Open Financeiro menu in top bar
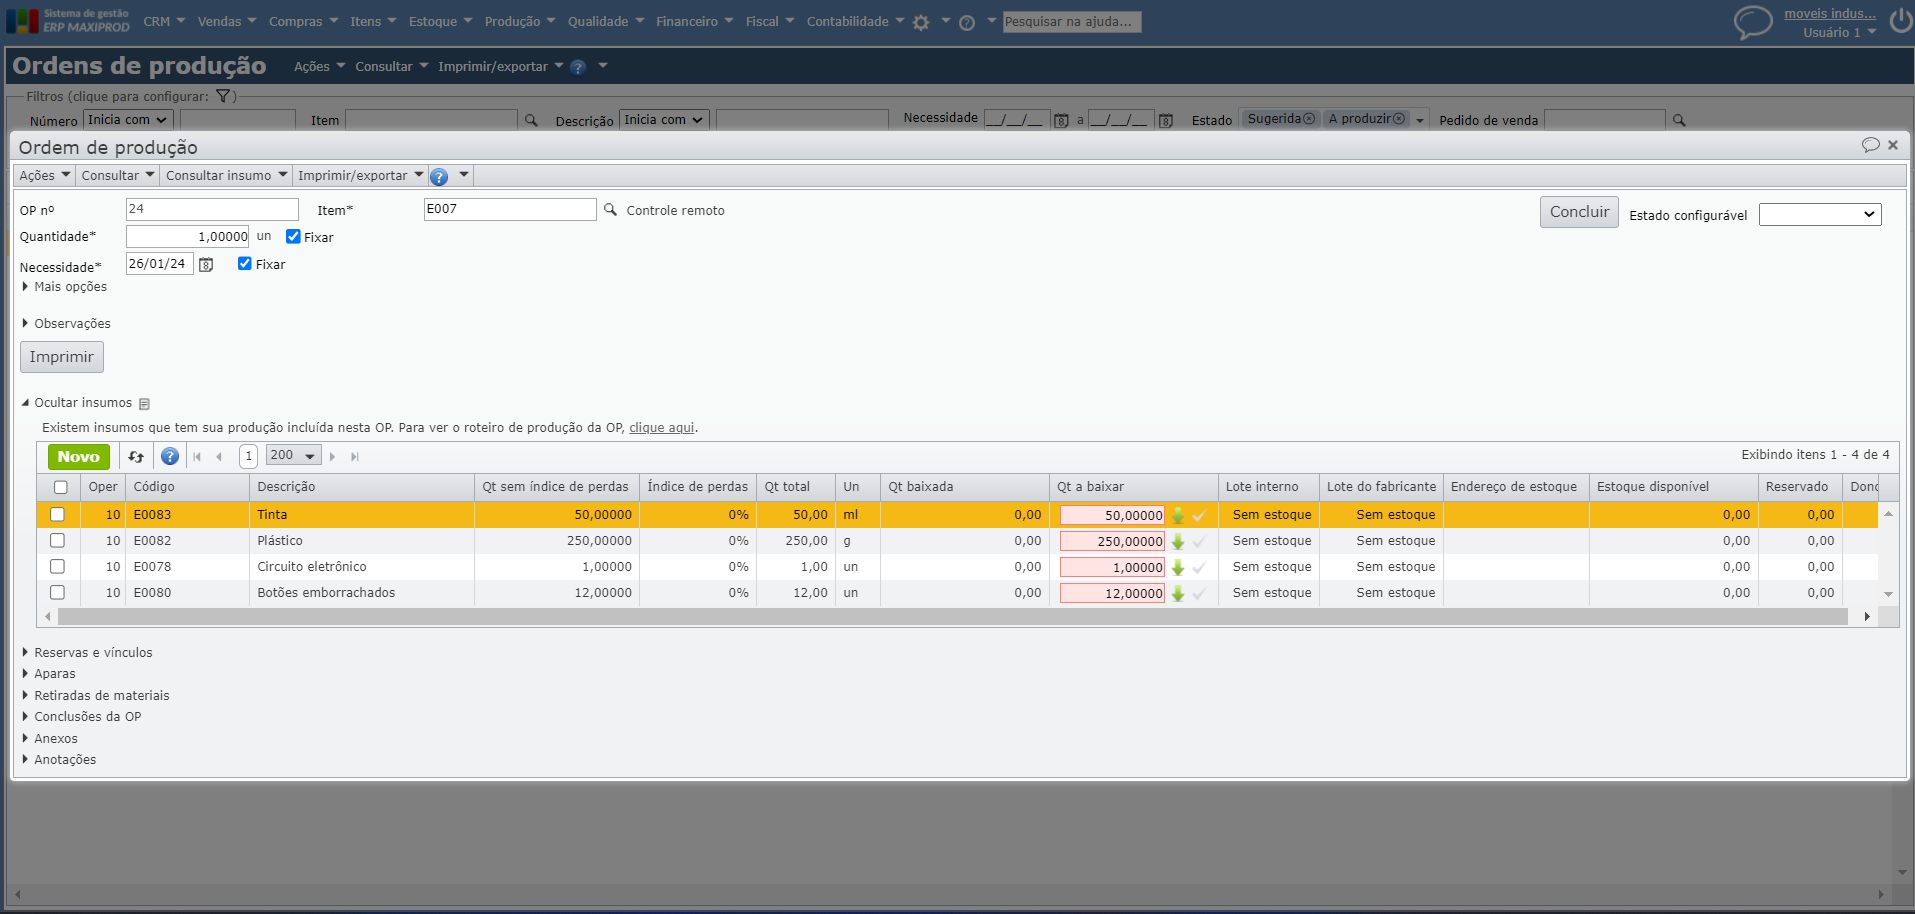The image size is (1915, 914). click(x=695, y=21)
